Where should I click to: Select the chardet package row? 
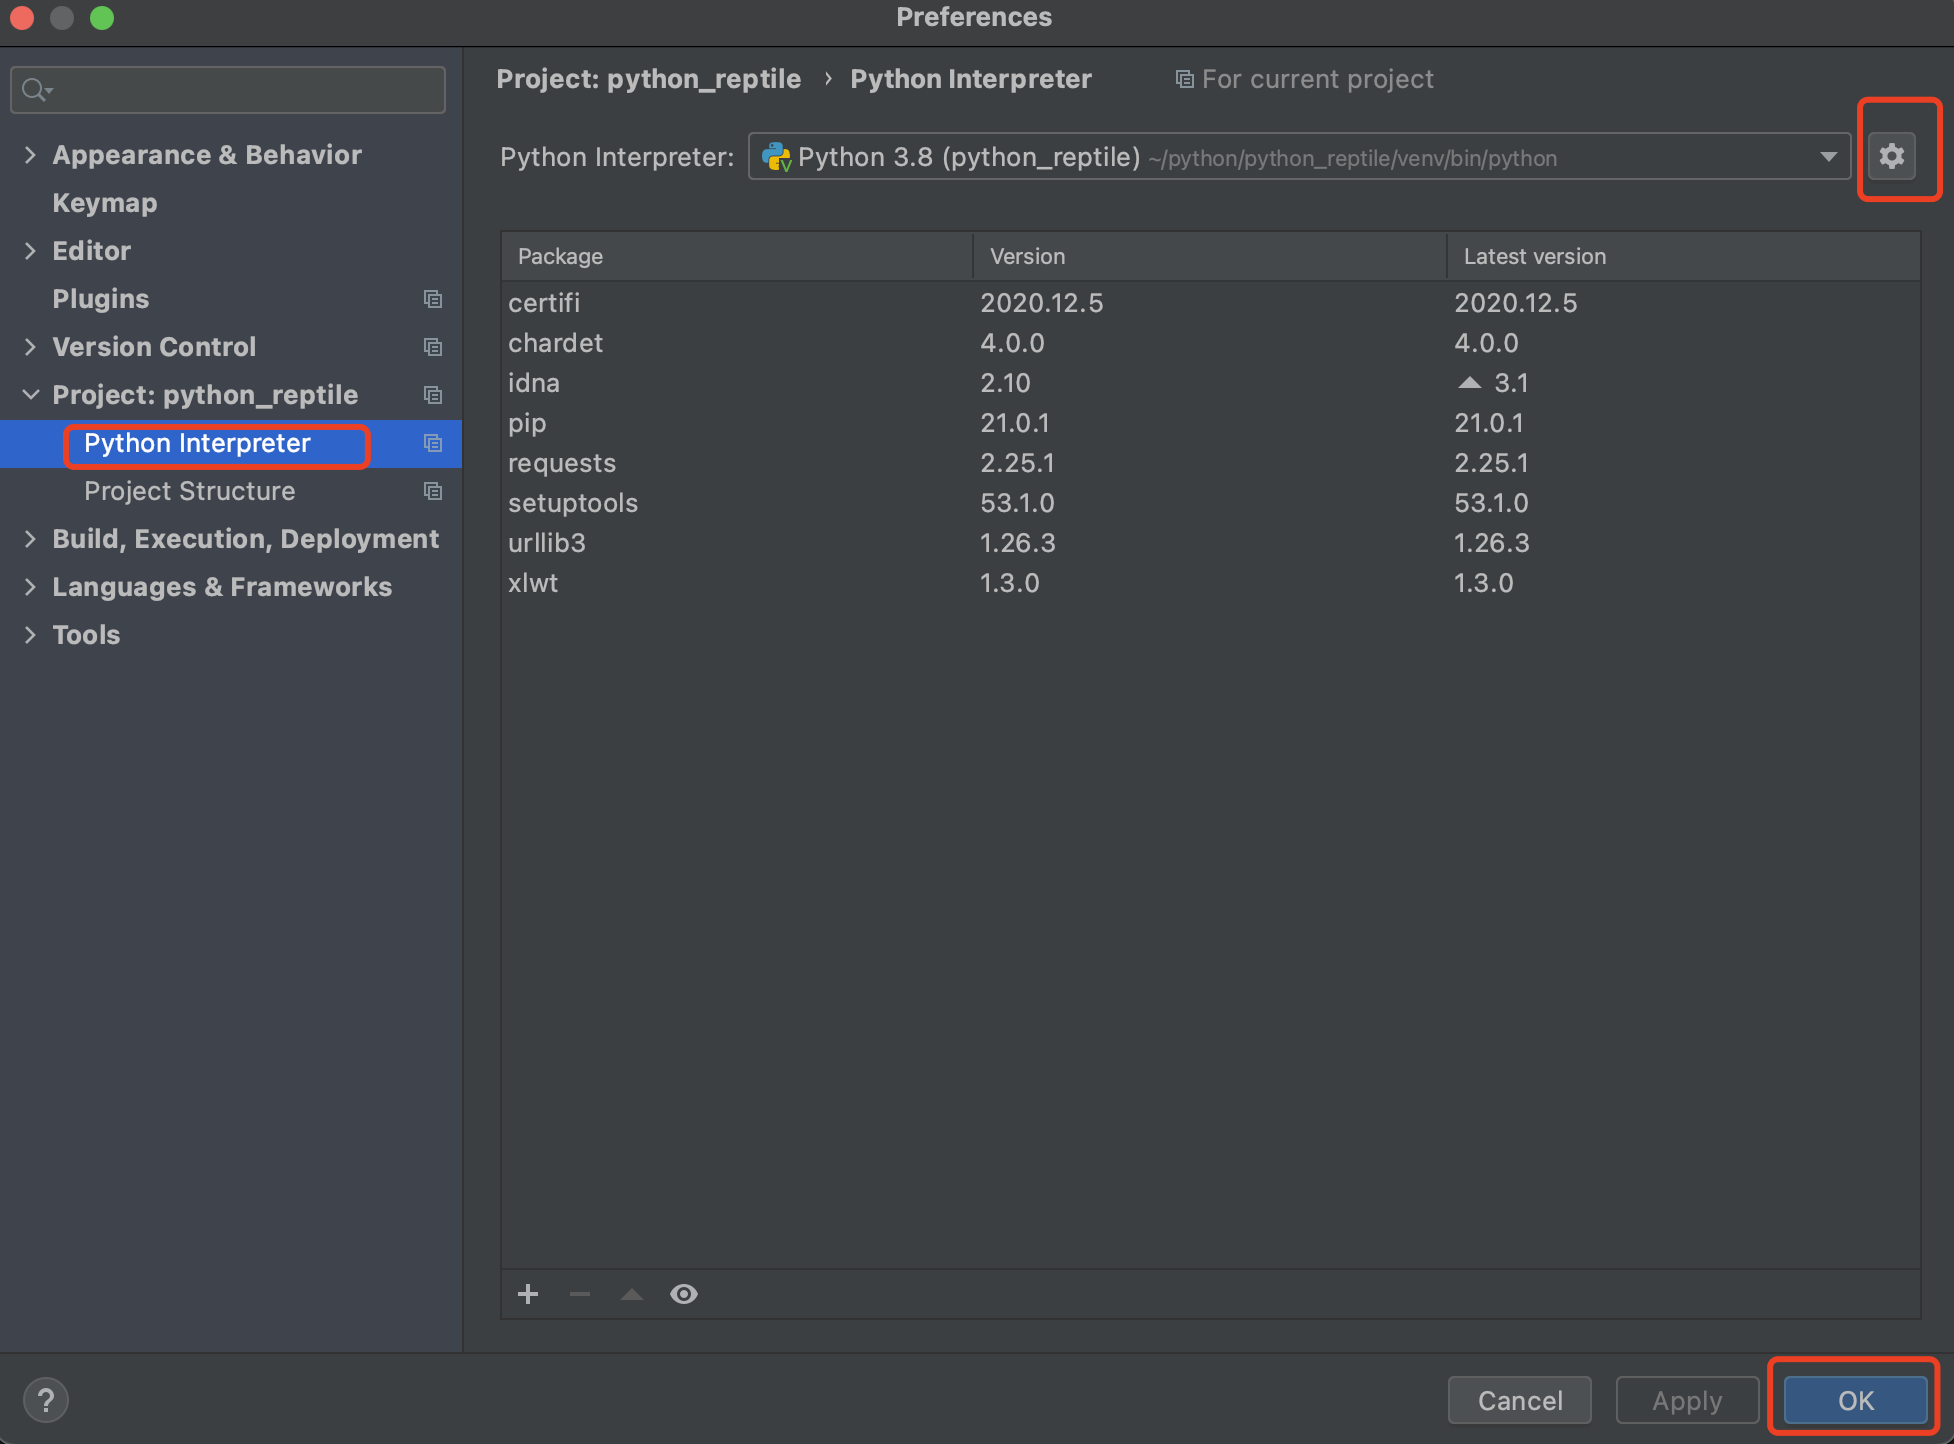coord(1210,343)
